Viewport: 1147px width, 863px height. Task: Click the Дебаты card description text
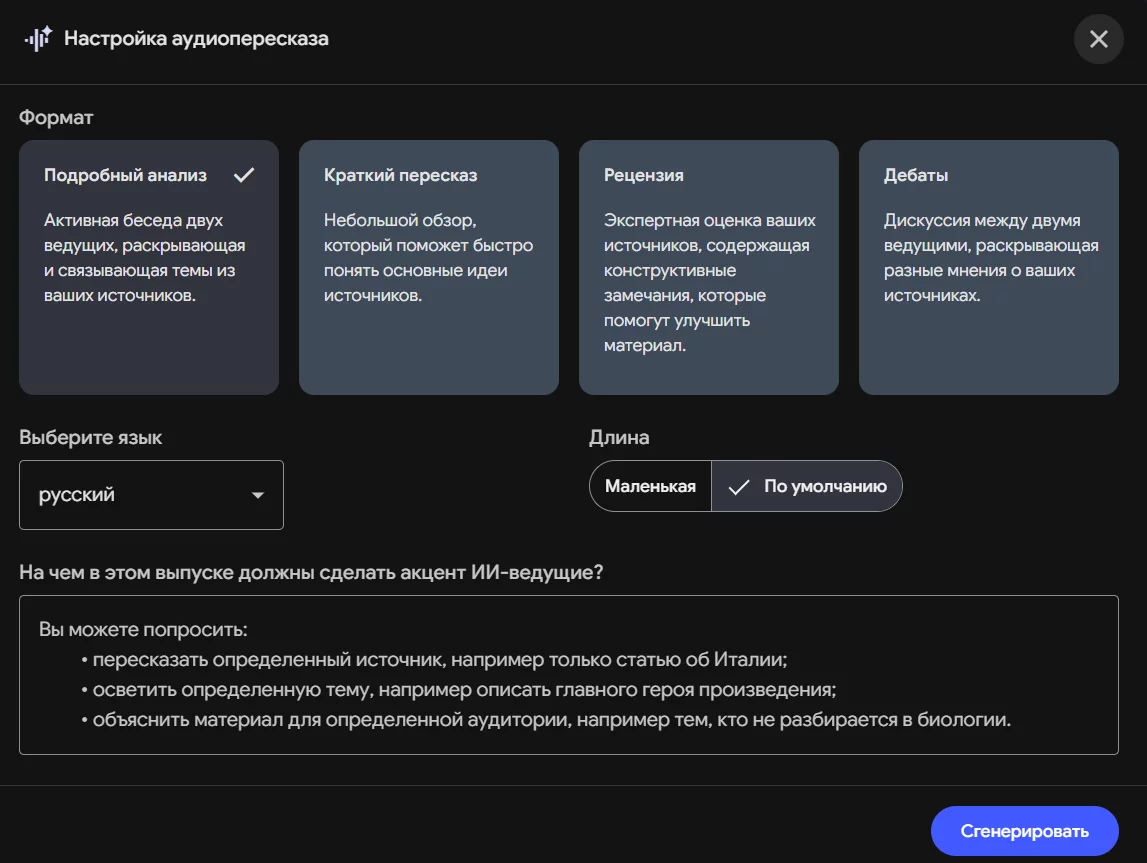990,257
